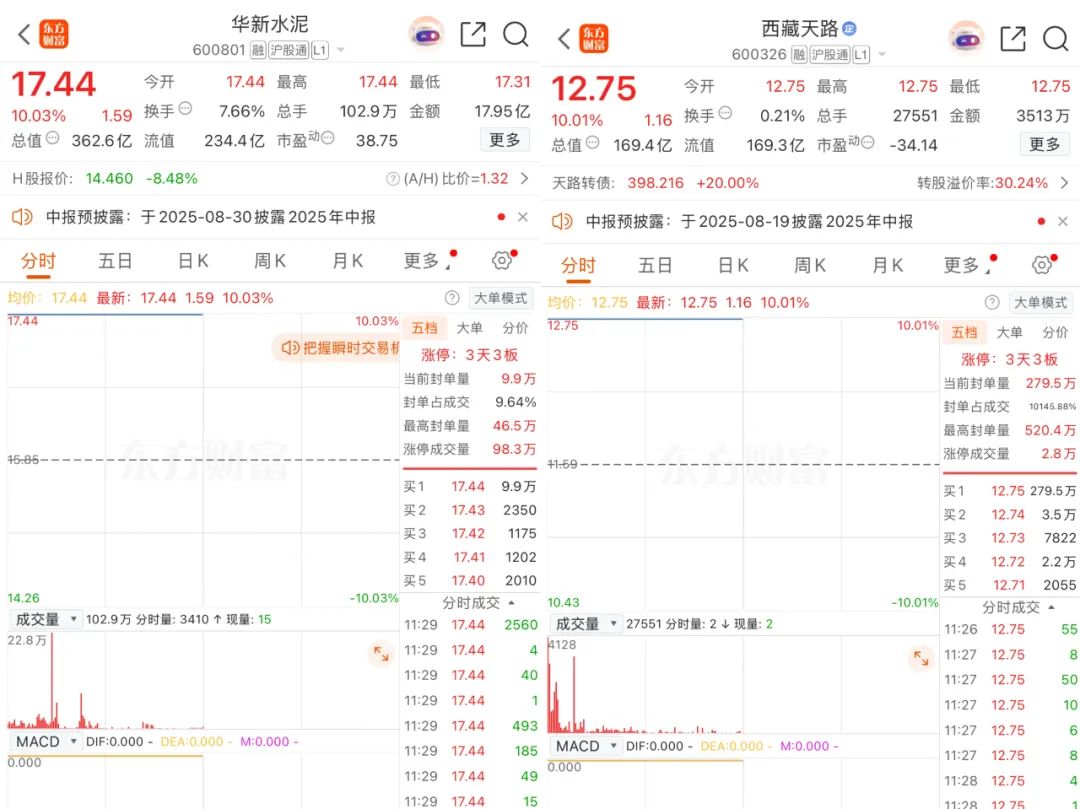Search stocks from 华新水泥 page
This screenshot has height=809, width=1080.
[515, 34]
